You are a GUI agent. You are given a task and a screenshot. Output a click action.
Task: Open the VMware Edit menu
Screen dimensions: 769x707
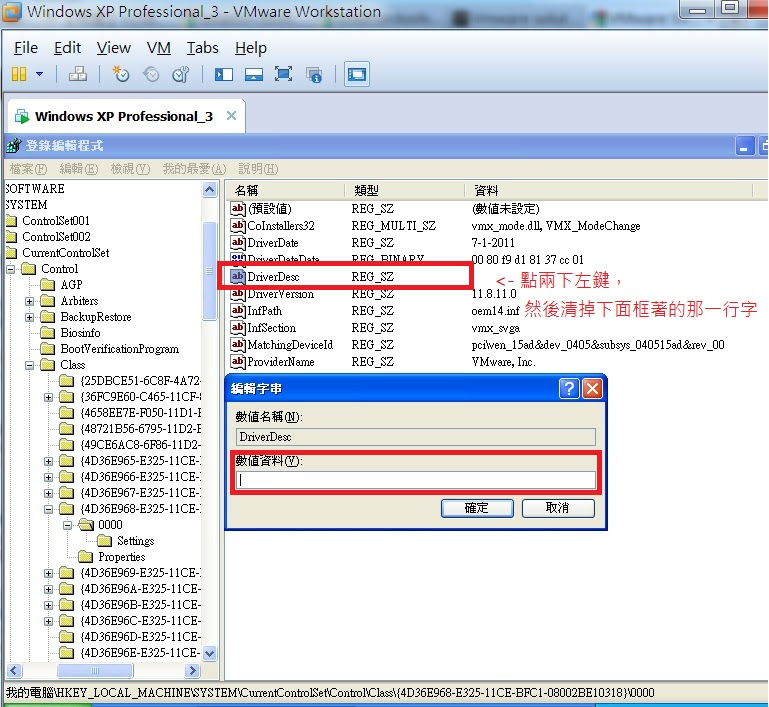[x=67, y=48]
